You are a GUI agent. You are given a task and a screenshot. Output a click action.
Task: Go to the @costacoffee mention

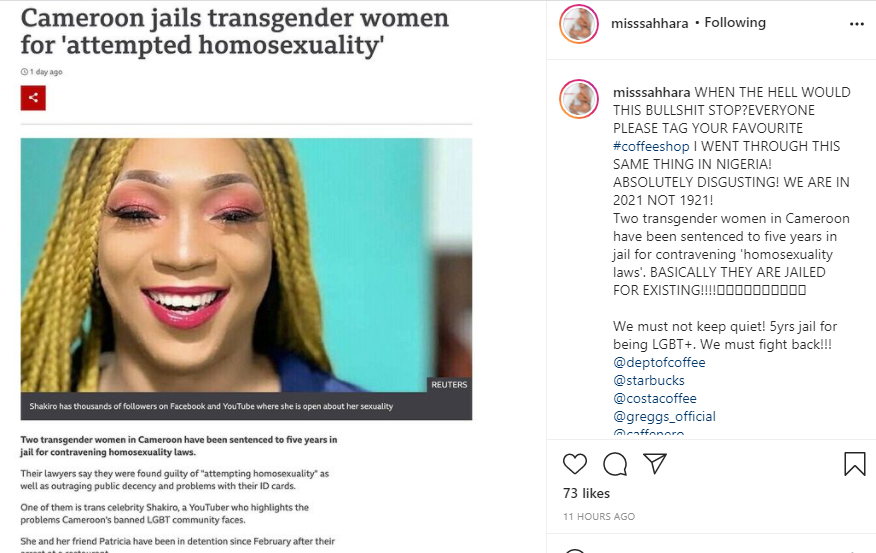(x=655, y=398)
